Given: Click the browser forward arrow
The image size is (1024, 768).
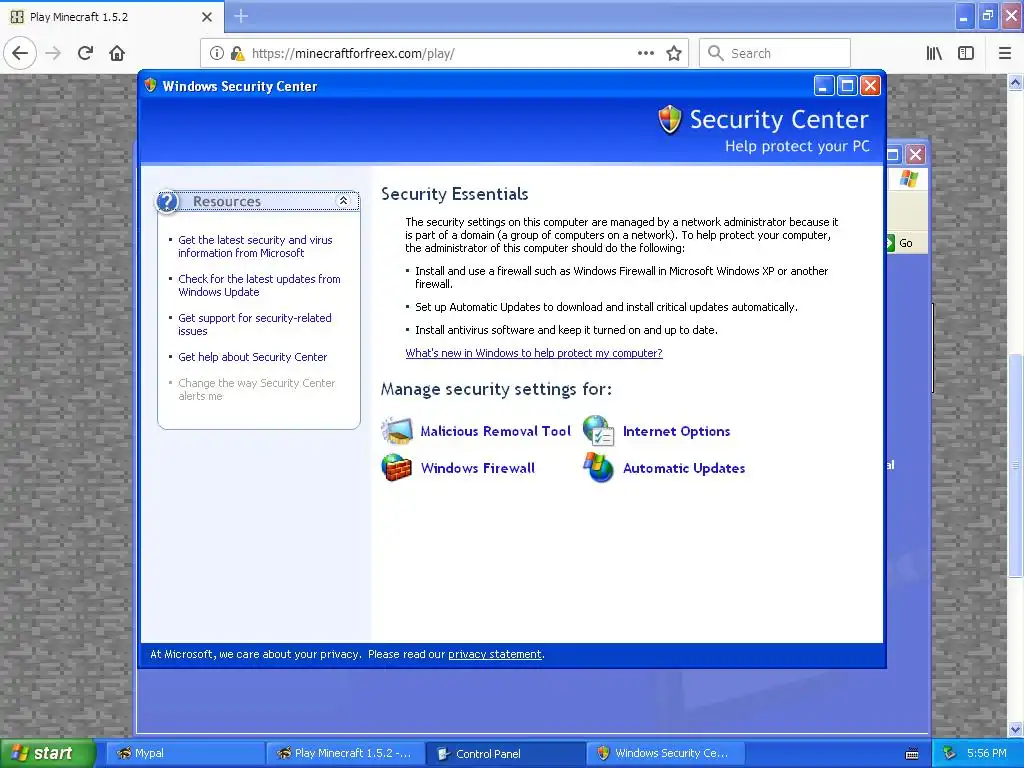Looking at the screenshot, I should pyautogui.click(x=54, y=53).
